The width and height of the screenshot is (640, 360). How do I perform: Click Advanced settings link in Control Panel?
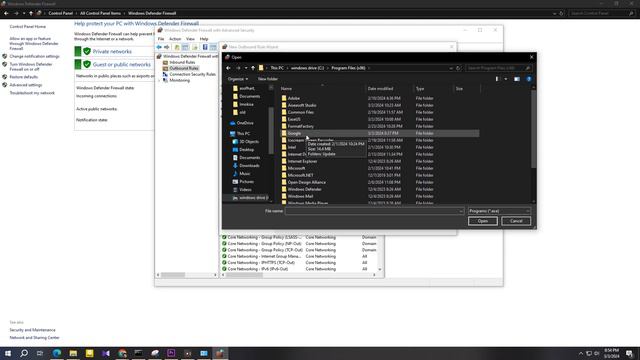26,85
